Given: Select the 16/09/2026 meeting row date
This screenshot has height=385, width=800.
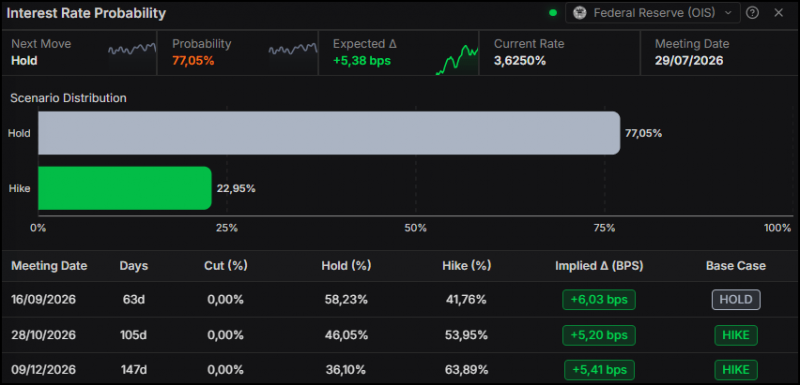Looking at the screenshot, I should click(43, 299).
